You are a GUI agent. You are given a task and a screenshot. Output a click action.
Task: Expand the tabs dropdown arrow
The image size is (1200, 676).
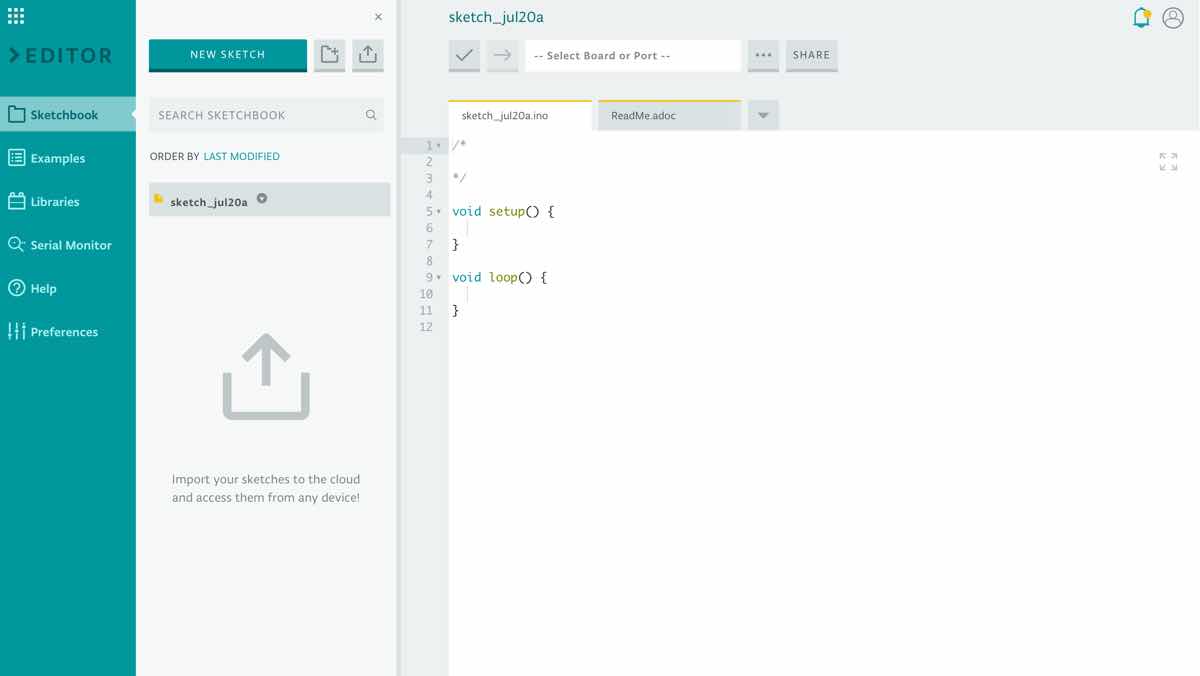tap(763, 116)
